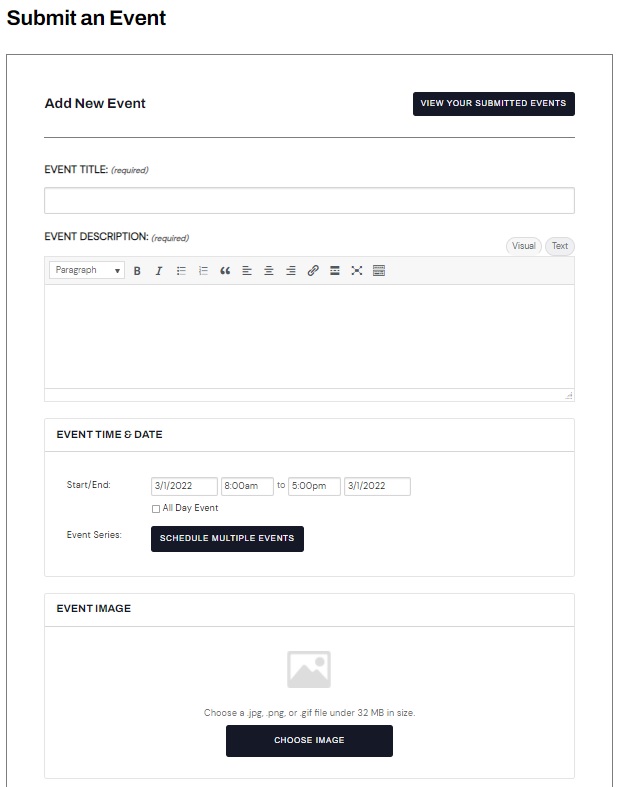Align description text to the left
The image size is (619, 787).
(x=247, y=271)
